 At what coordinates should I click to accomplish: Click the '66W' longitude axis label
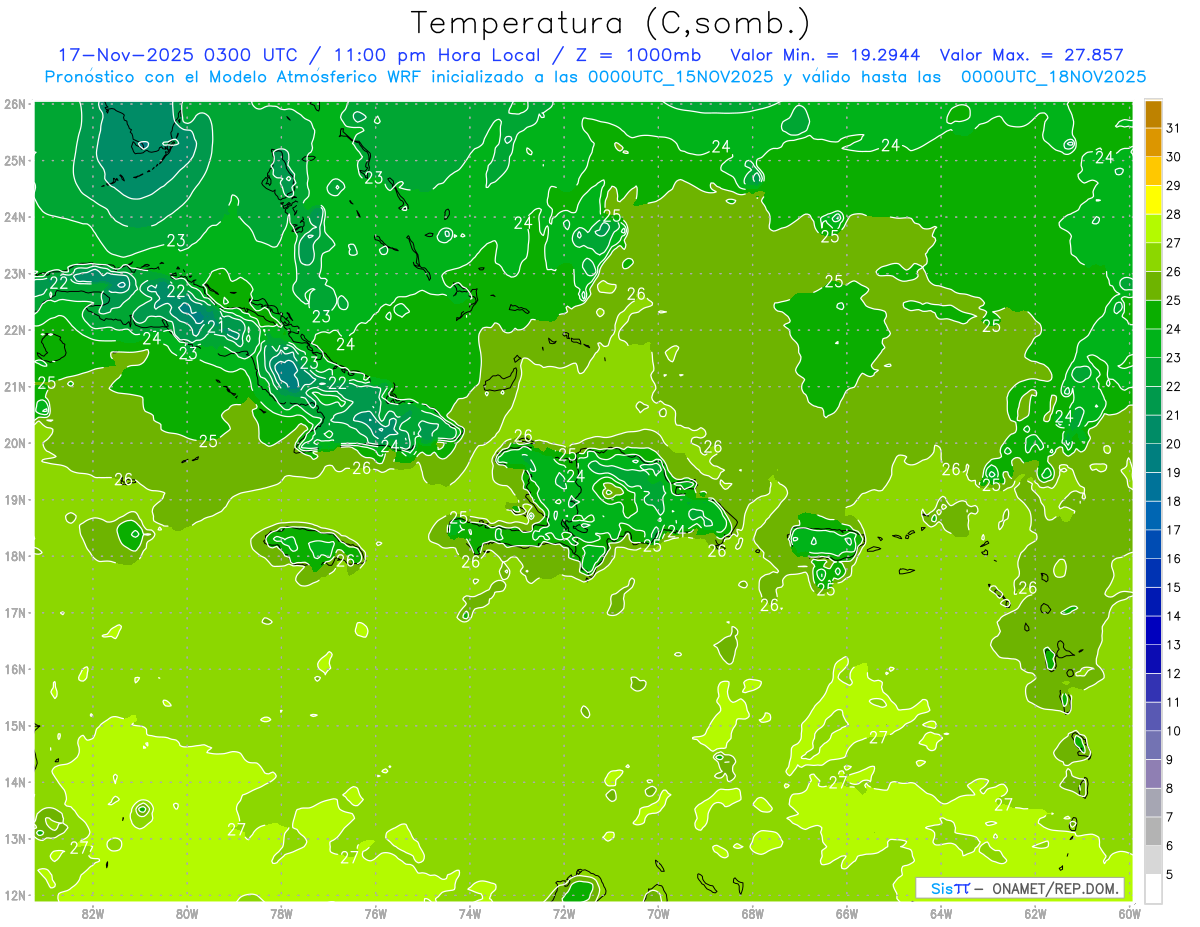(847, 913)
